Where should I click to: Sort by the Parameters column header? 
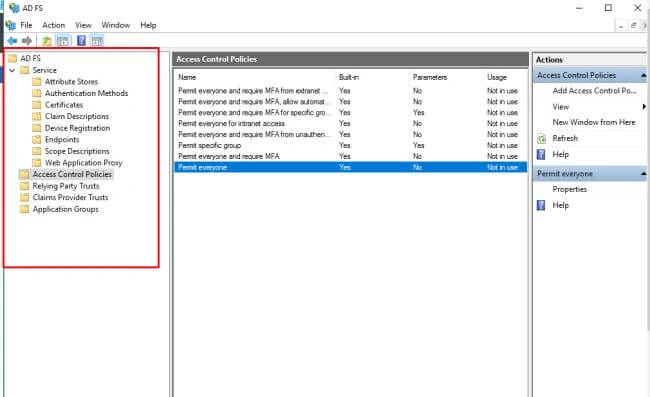pos(430,77)
